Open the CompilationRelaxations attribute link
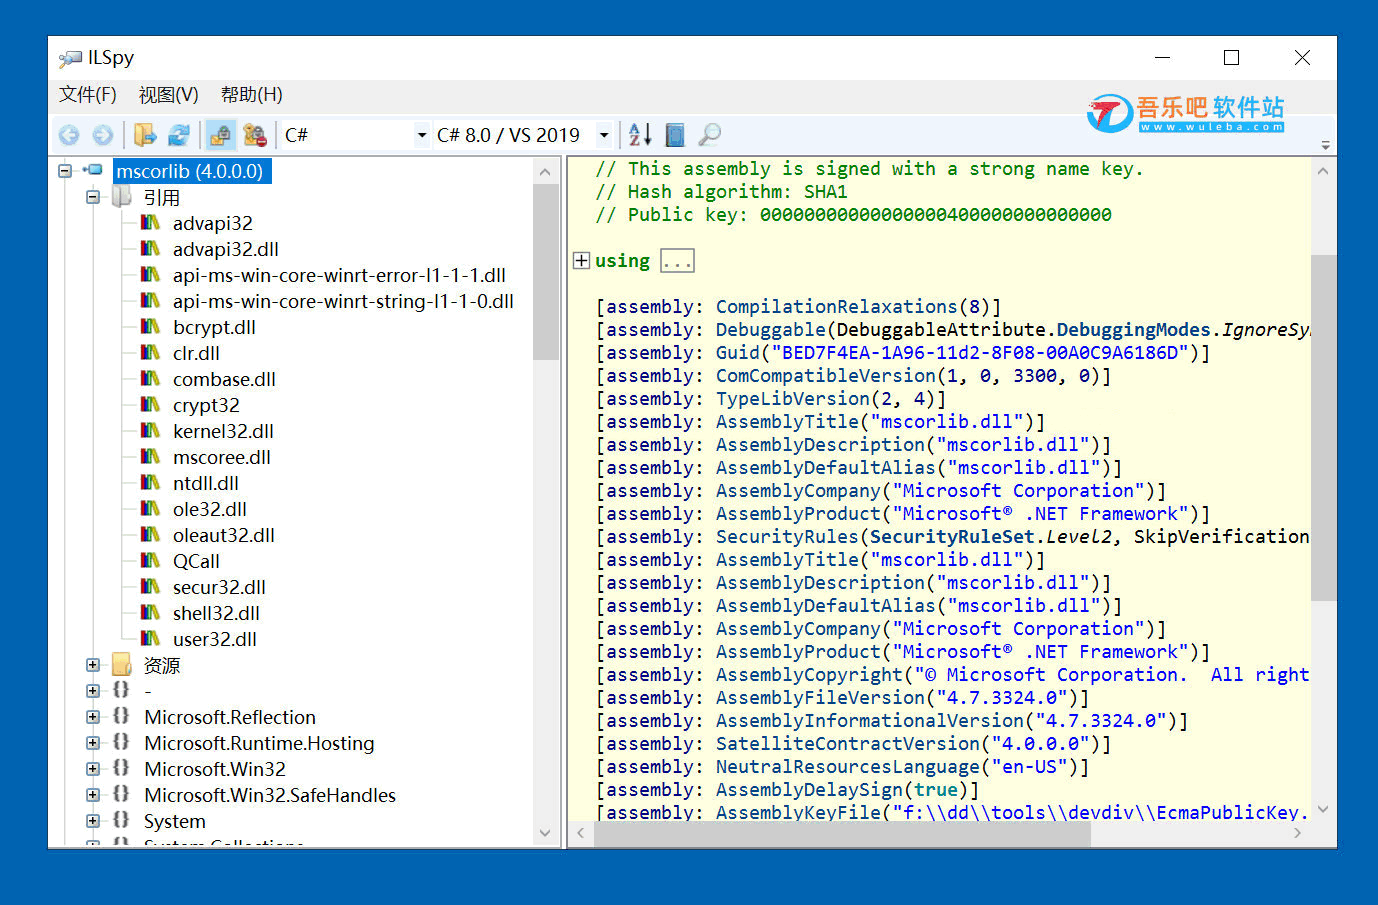The height and width of the screenshot is (905, 1378). (837, 307)
